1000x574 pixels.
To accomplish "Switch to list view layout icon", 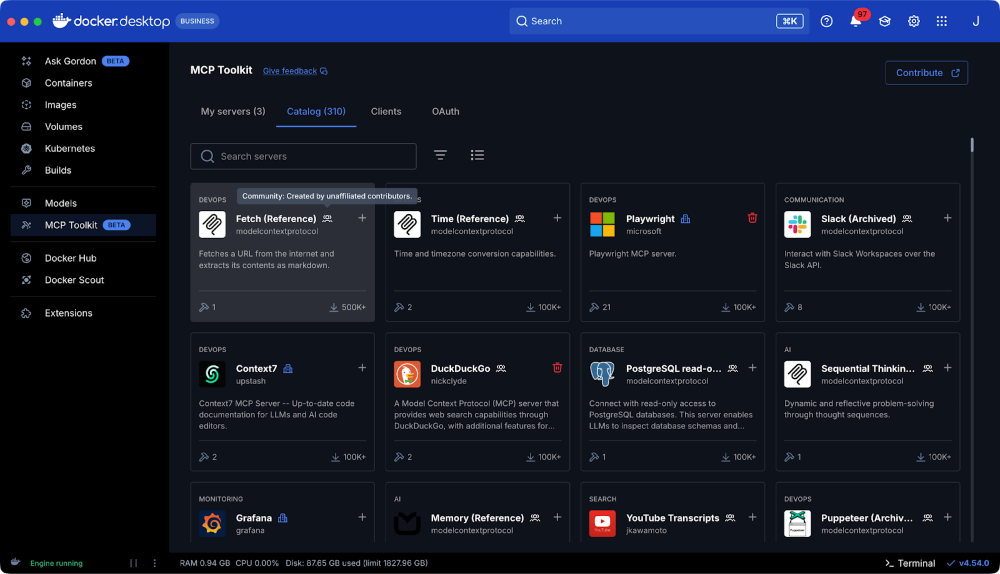I will [477, 155].
